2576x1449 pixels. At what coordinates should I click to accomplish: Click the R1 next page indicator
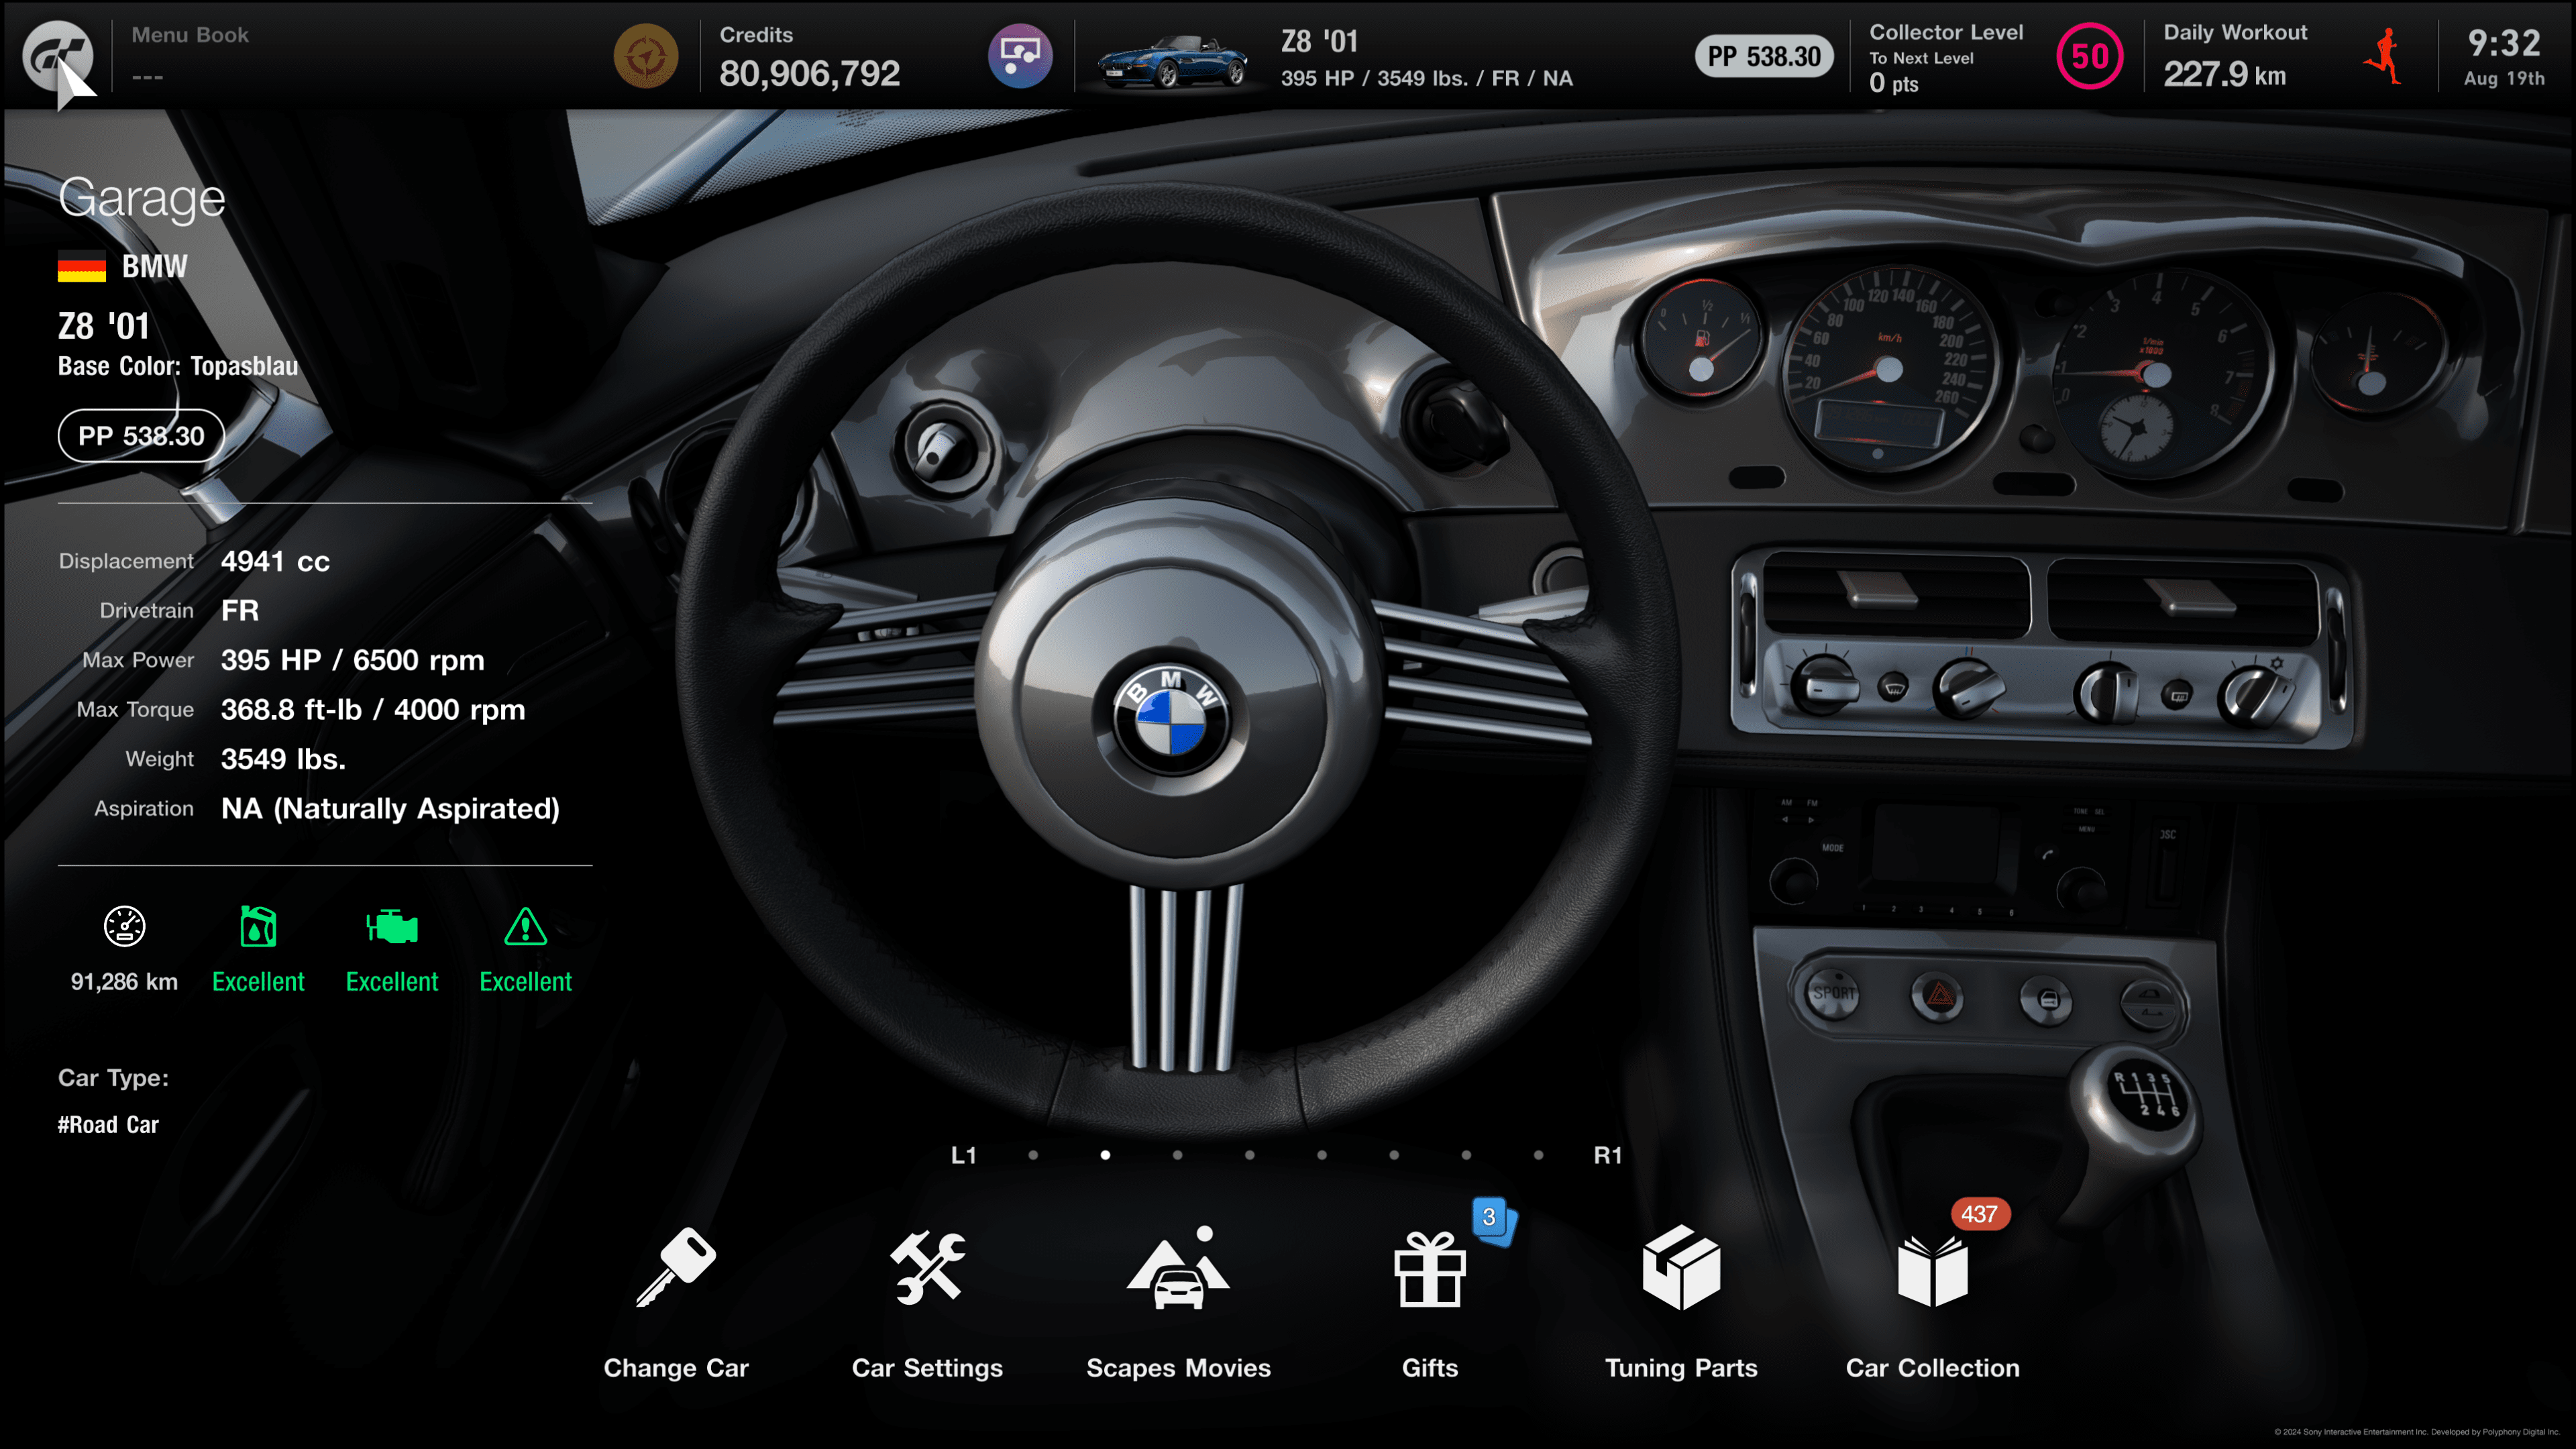click(x=1607, y=1156)
